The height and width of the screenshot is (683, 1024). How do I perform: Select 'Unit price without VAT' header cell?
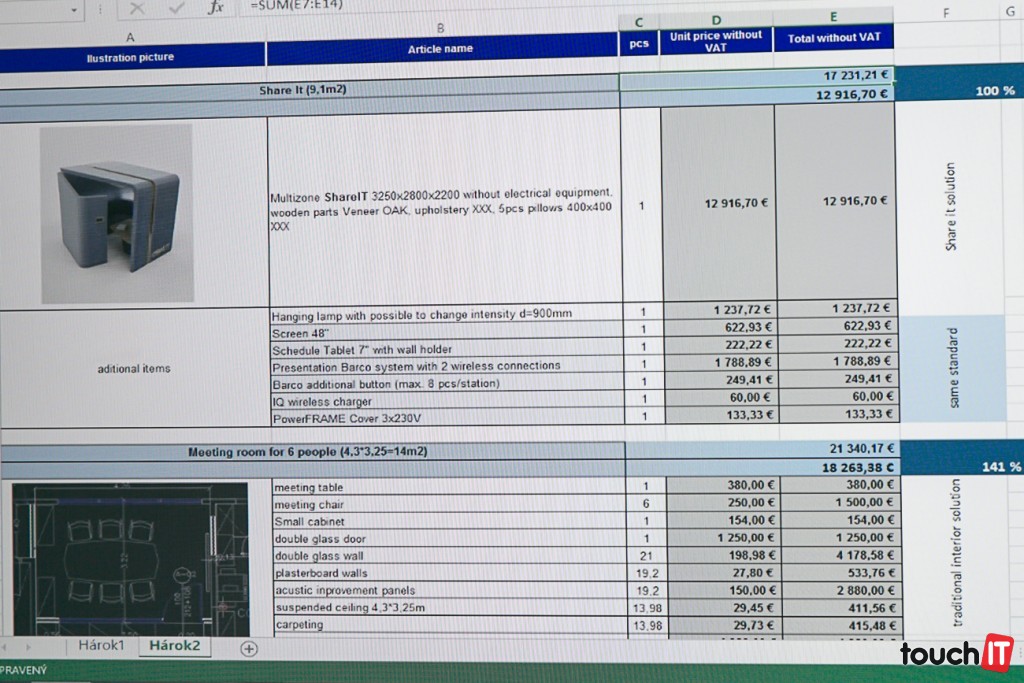(716, 40)
